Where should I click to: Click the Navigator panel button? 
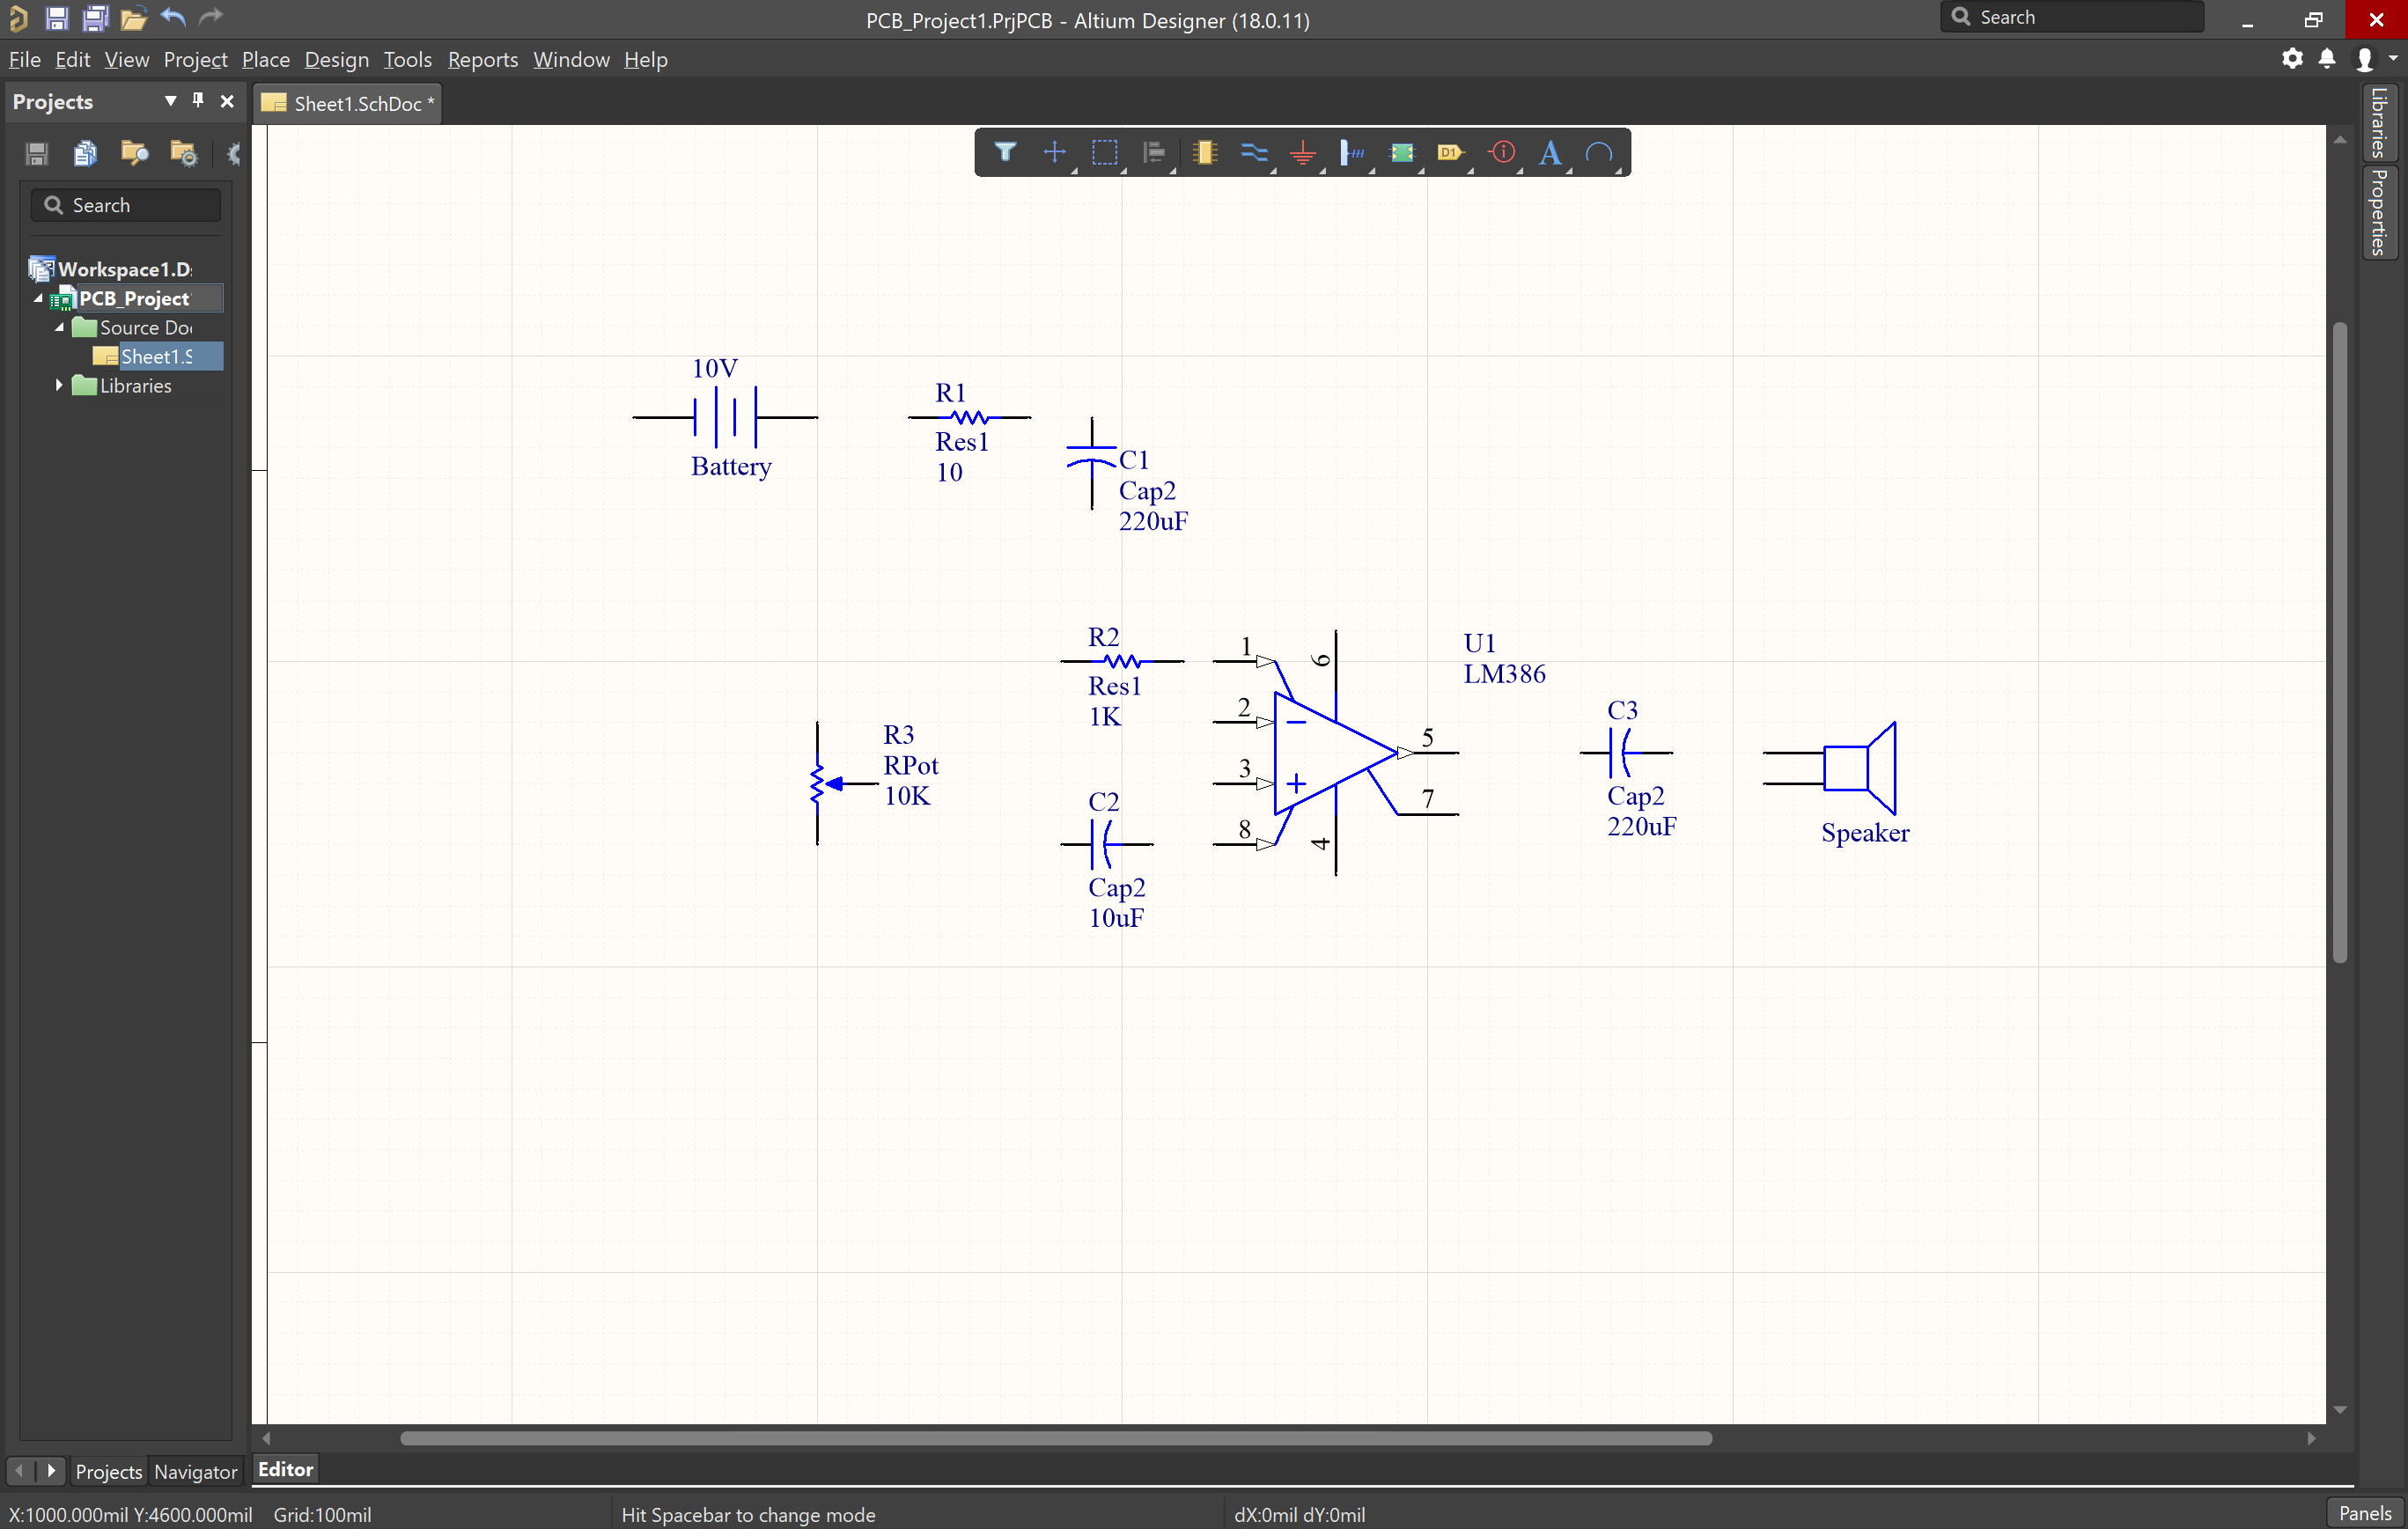193,1471
